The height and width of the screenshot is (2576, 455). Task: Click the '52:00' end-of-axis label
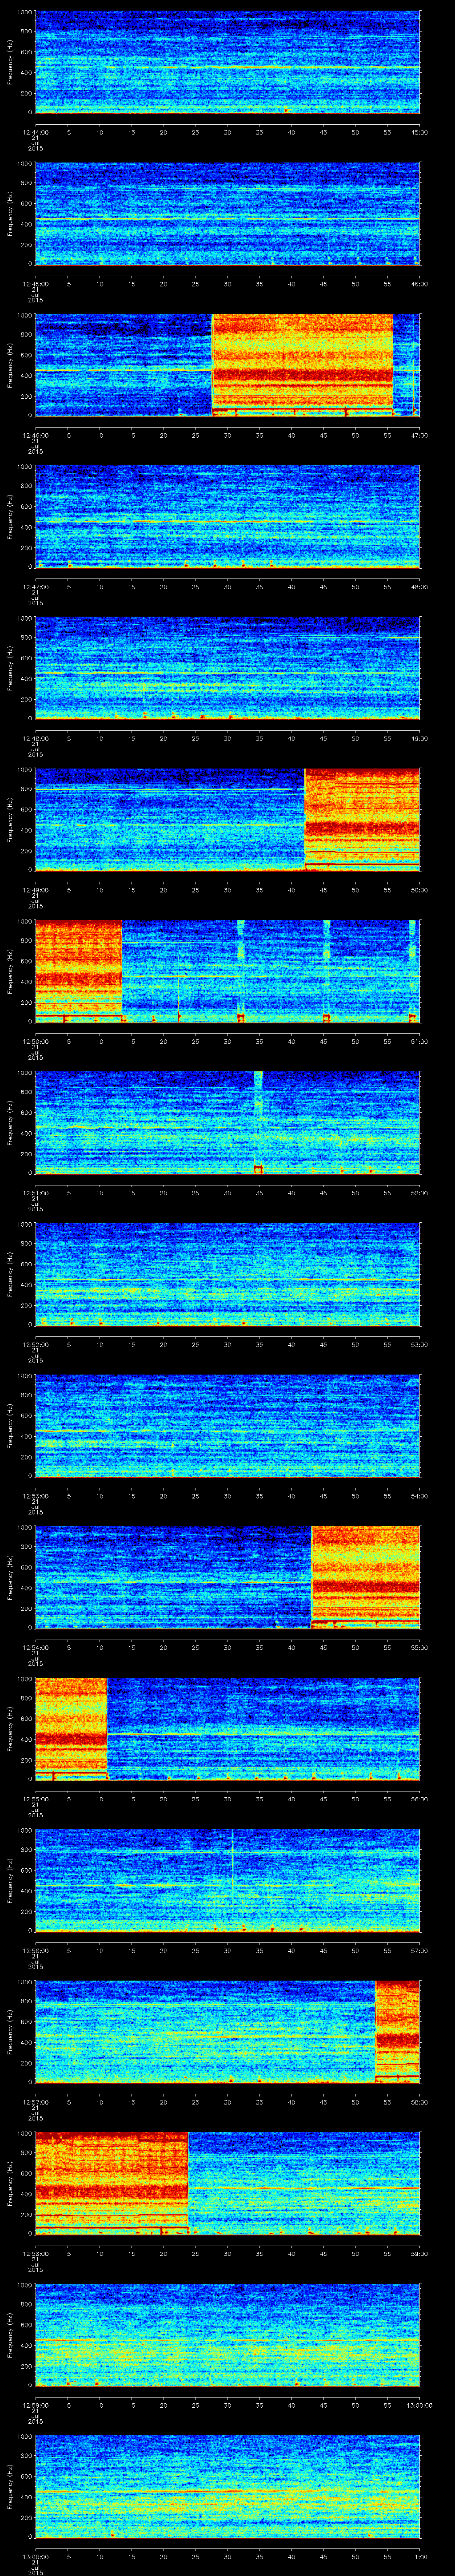420,1193
